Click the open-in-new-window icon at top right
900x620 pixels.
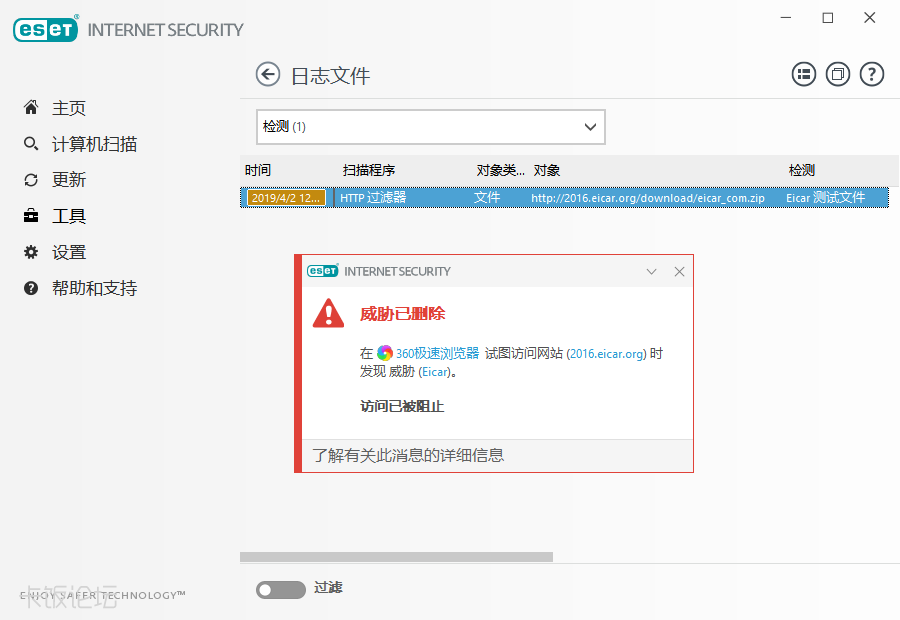838,74
